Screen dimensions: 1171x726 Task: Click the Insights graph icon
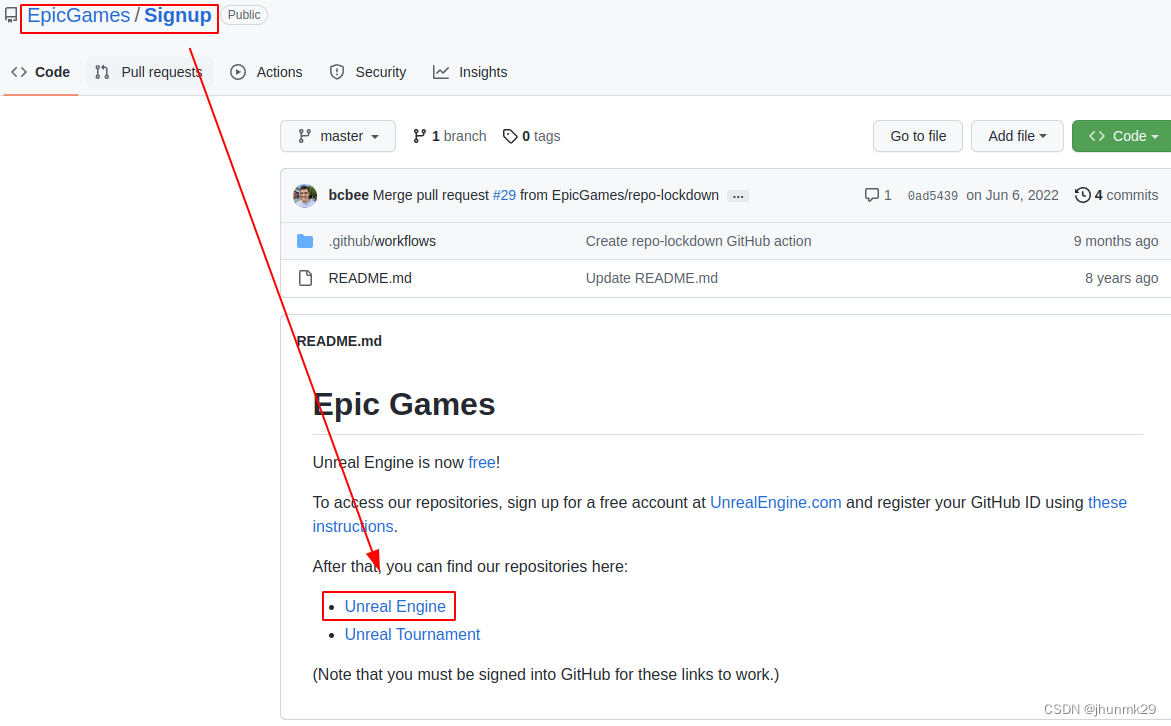pos(441,72)
